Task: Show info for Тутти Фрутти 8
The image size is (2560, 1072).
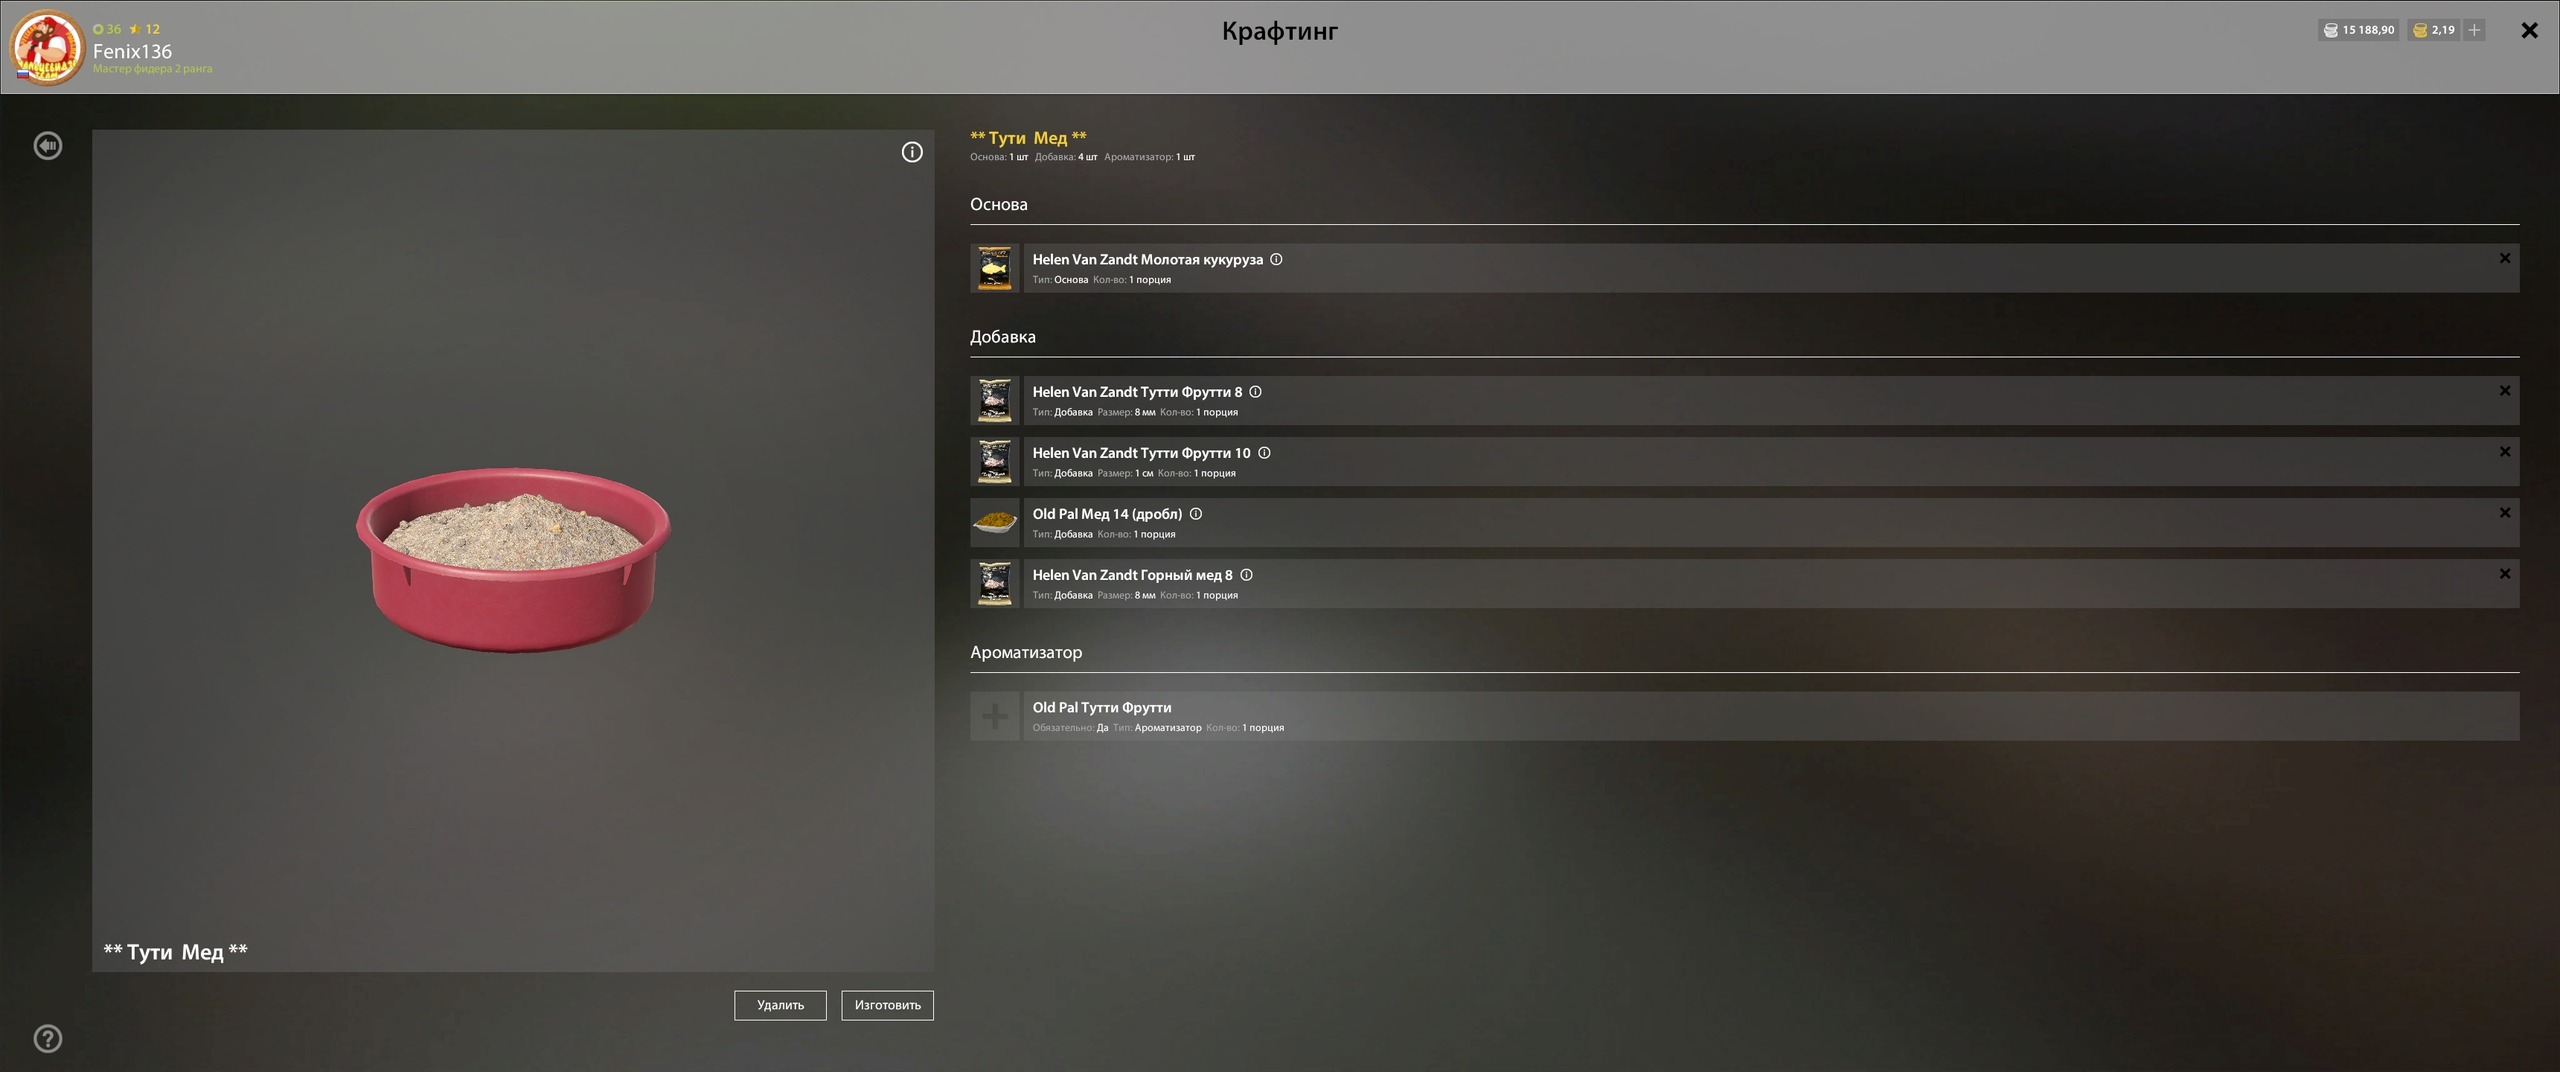Action: pos(1255,392)
